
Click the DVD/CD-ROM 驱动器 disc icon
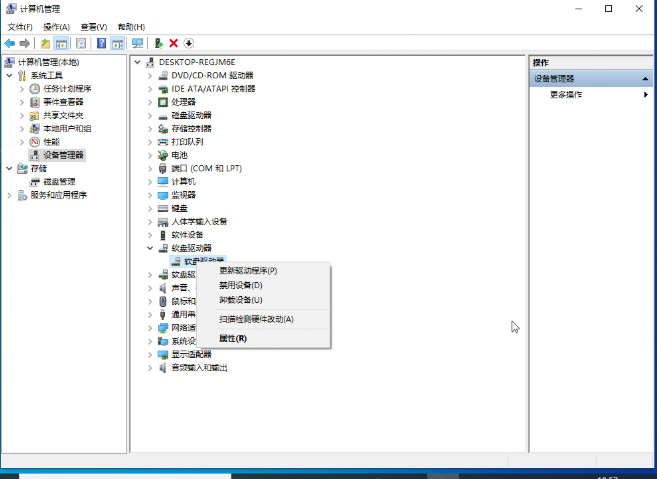pyautogui.click(x=163, y=75)
